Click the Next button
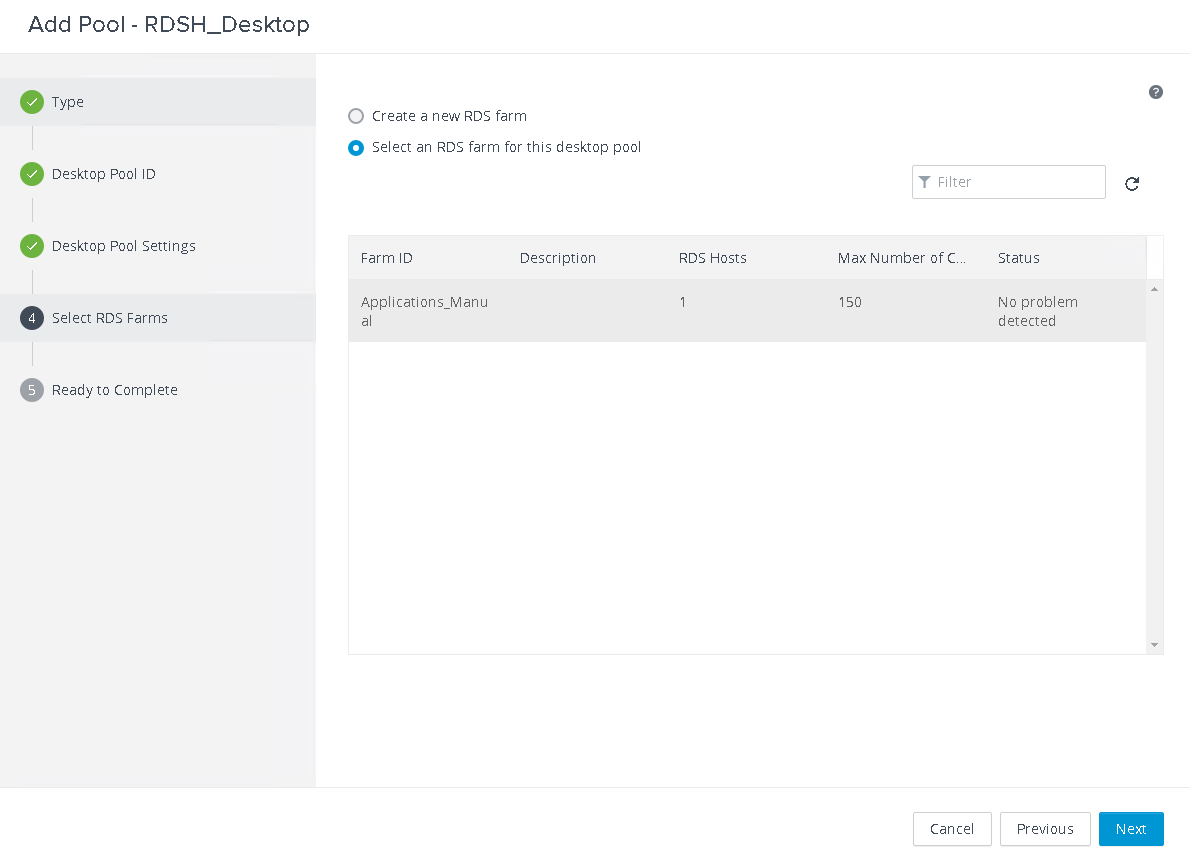 [x=1131, y=829]
